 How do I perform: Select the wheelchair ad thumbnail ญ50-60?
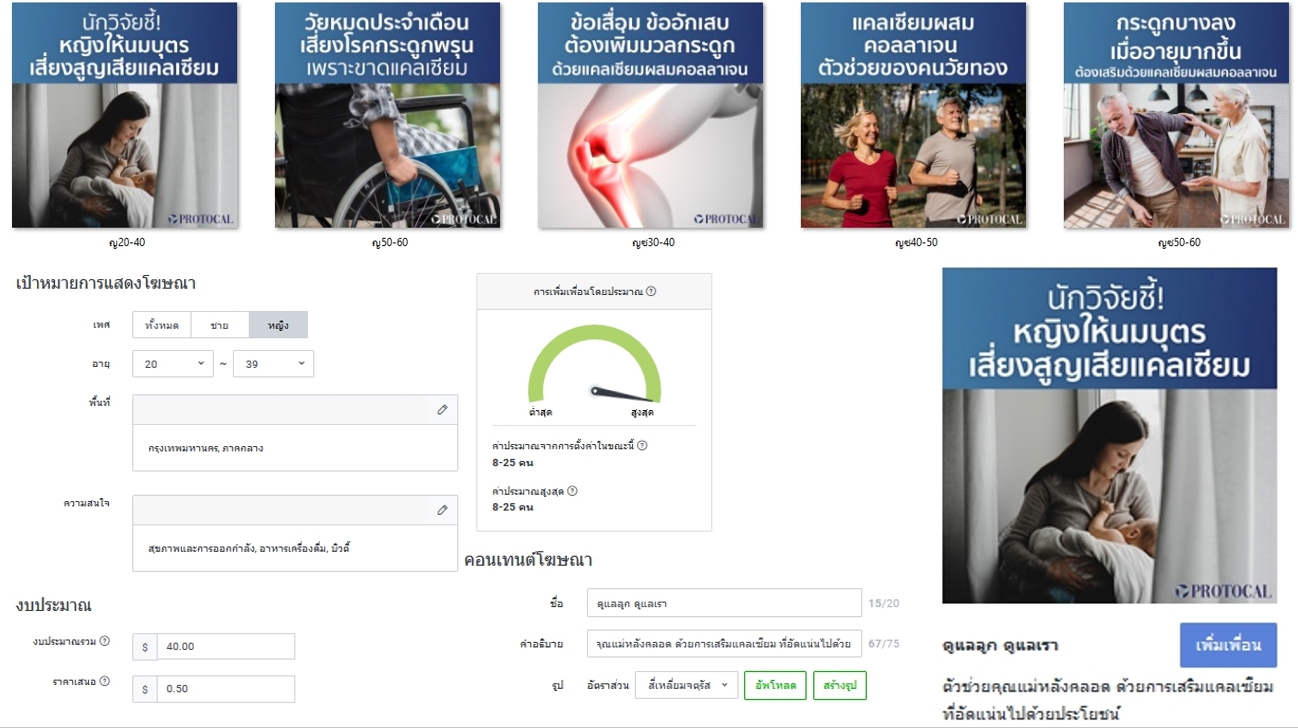pyautogui.click(x=388, y=115)
